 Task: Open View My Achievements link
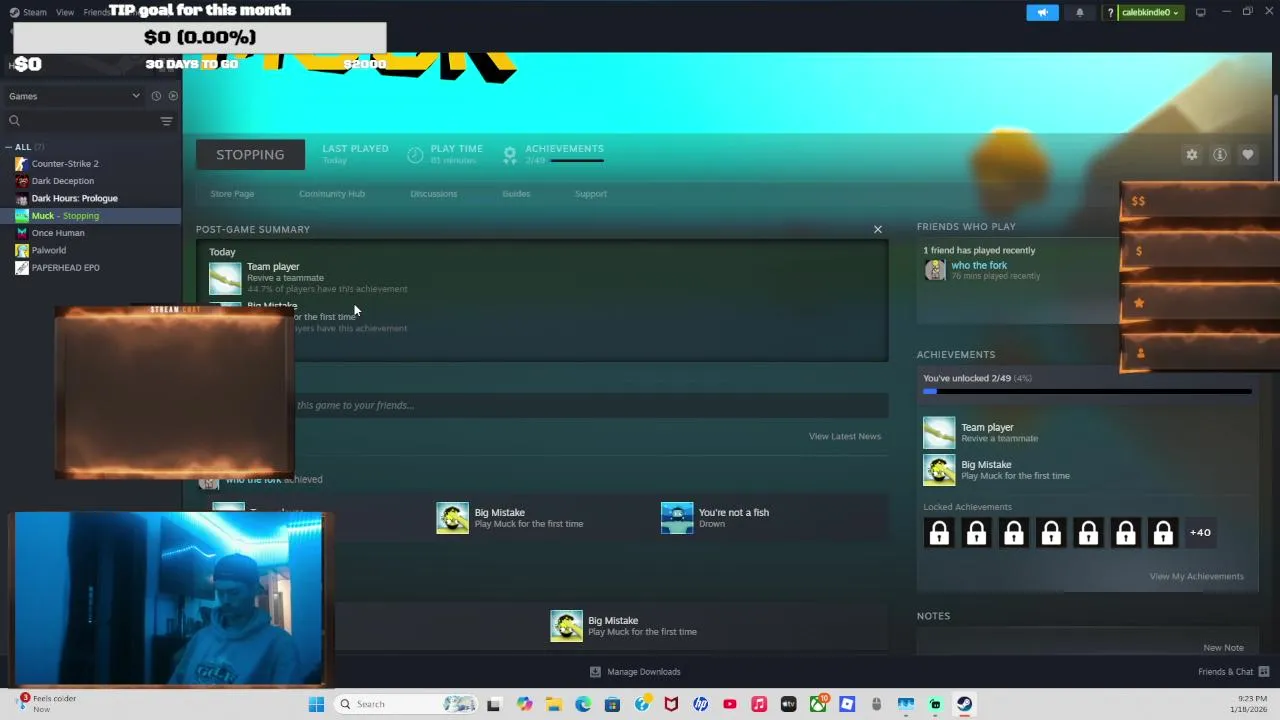[x=1196, y=576]
